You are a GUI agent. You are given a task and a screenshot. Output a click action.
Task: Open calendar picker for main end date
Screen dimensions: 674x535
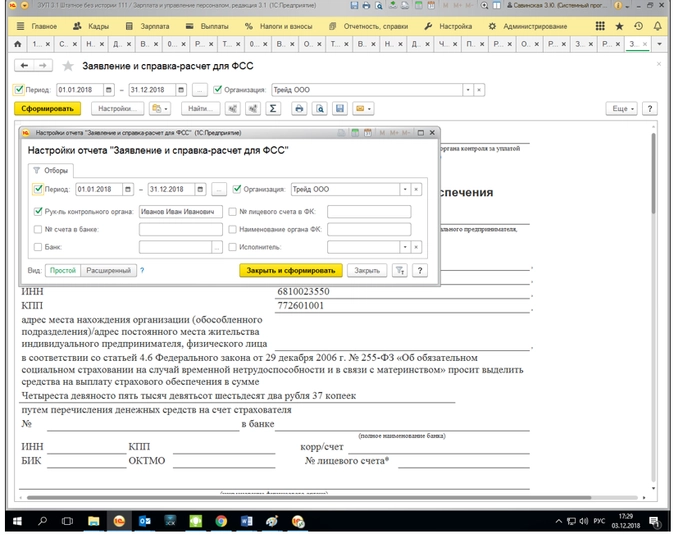(x=181, y=90)
